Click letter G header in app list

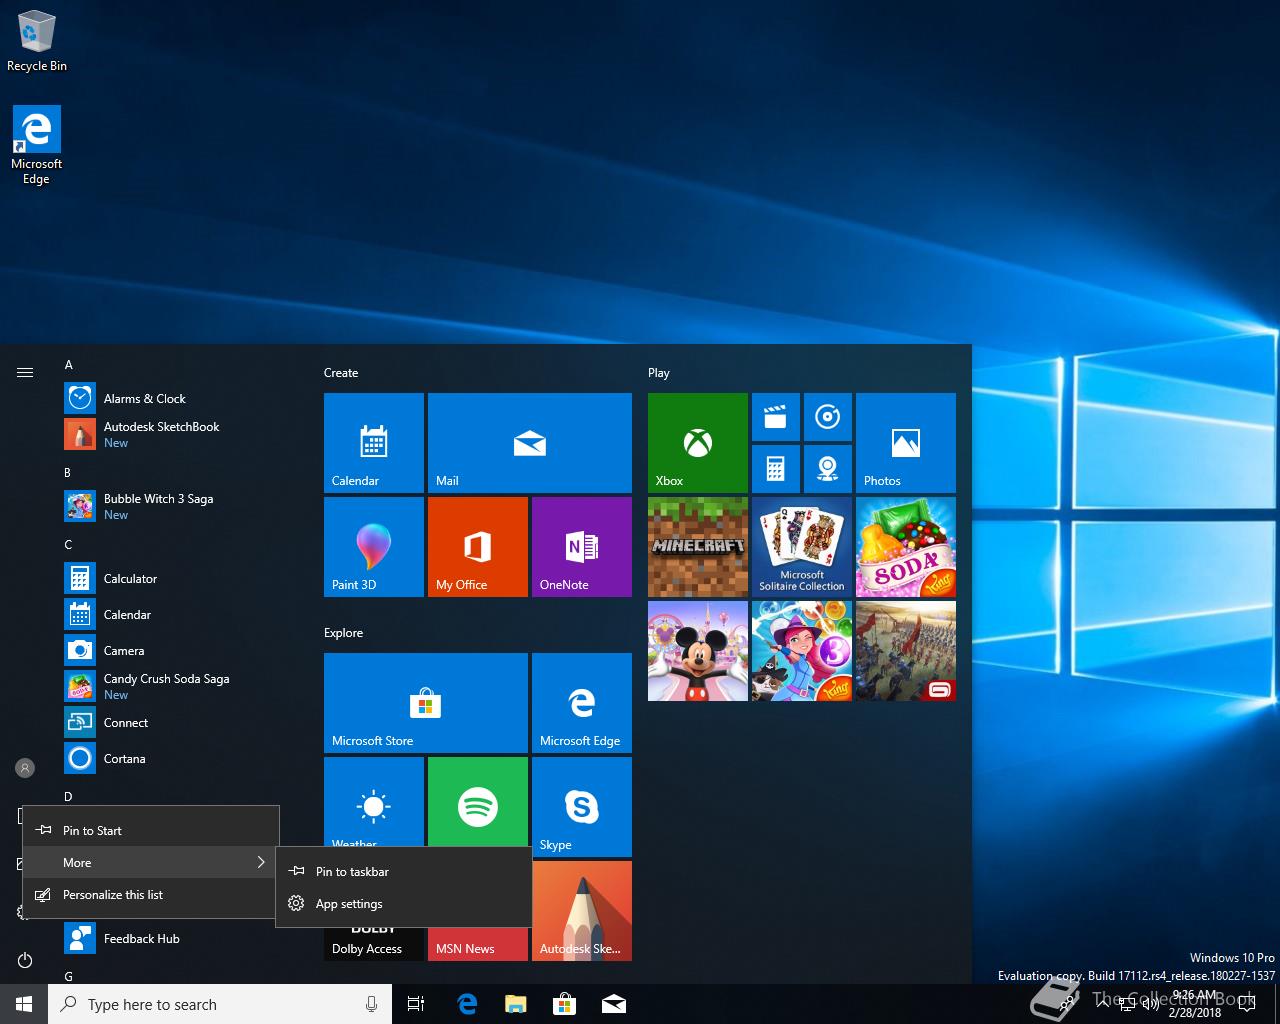click(x=68, y=976)
